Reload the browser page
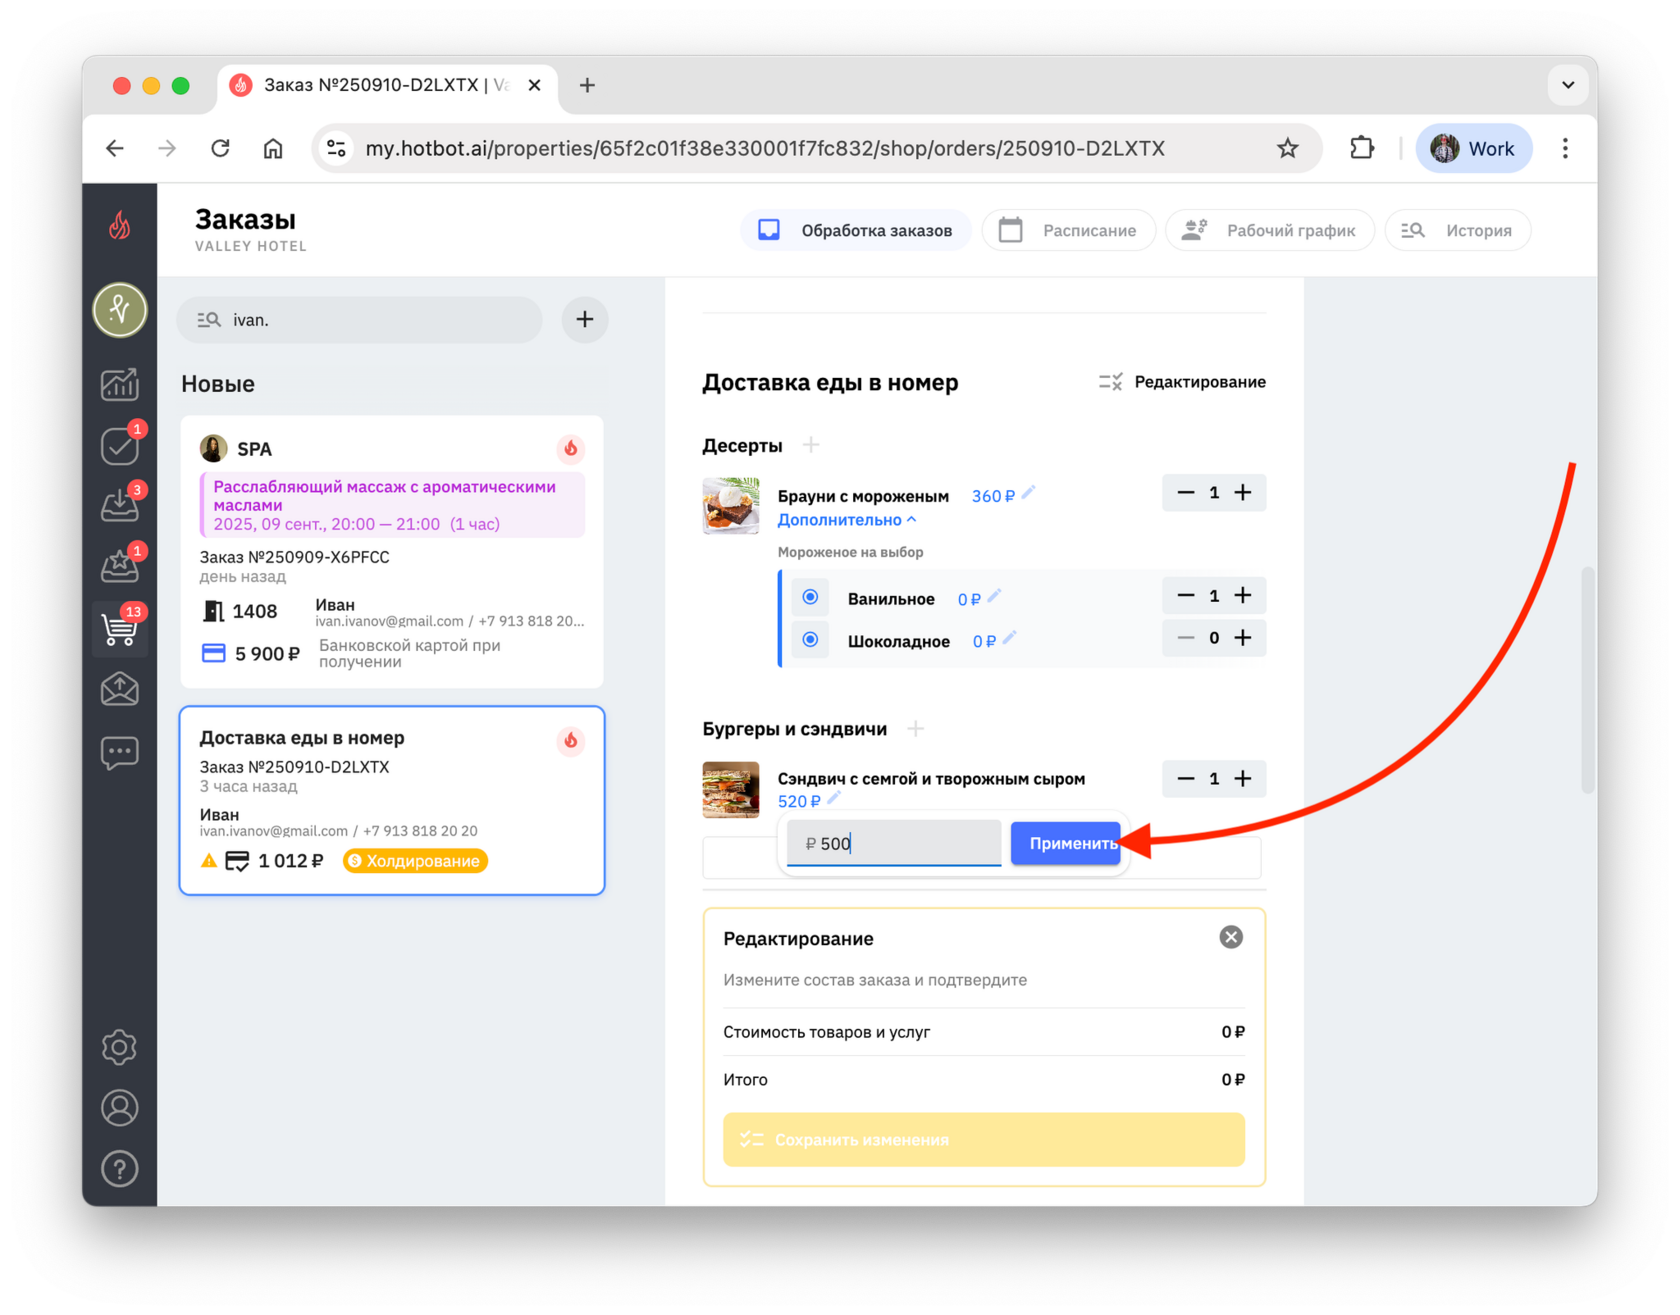 pyautogui.click(x=220, y=149)
